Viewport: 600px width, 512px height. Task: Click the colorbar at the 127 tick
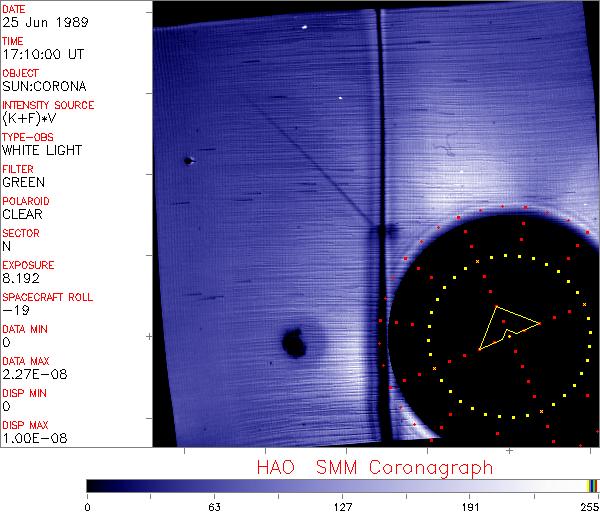(342, 485)
